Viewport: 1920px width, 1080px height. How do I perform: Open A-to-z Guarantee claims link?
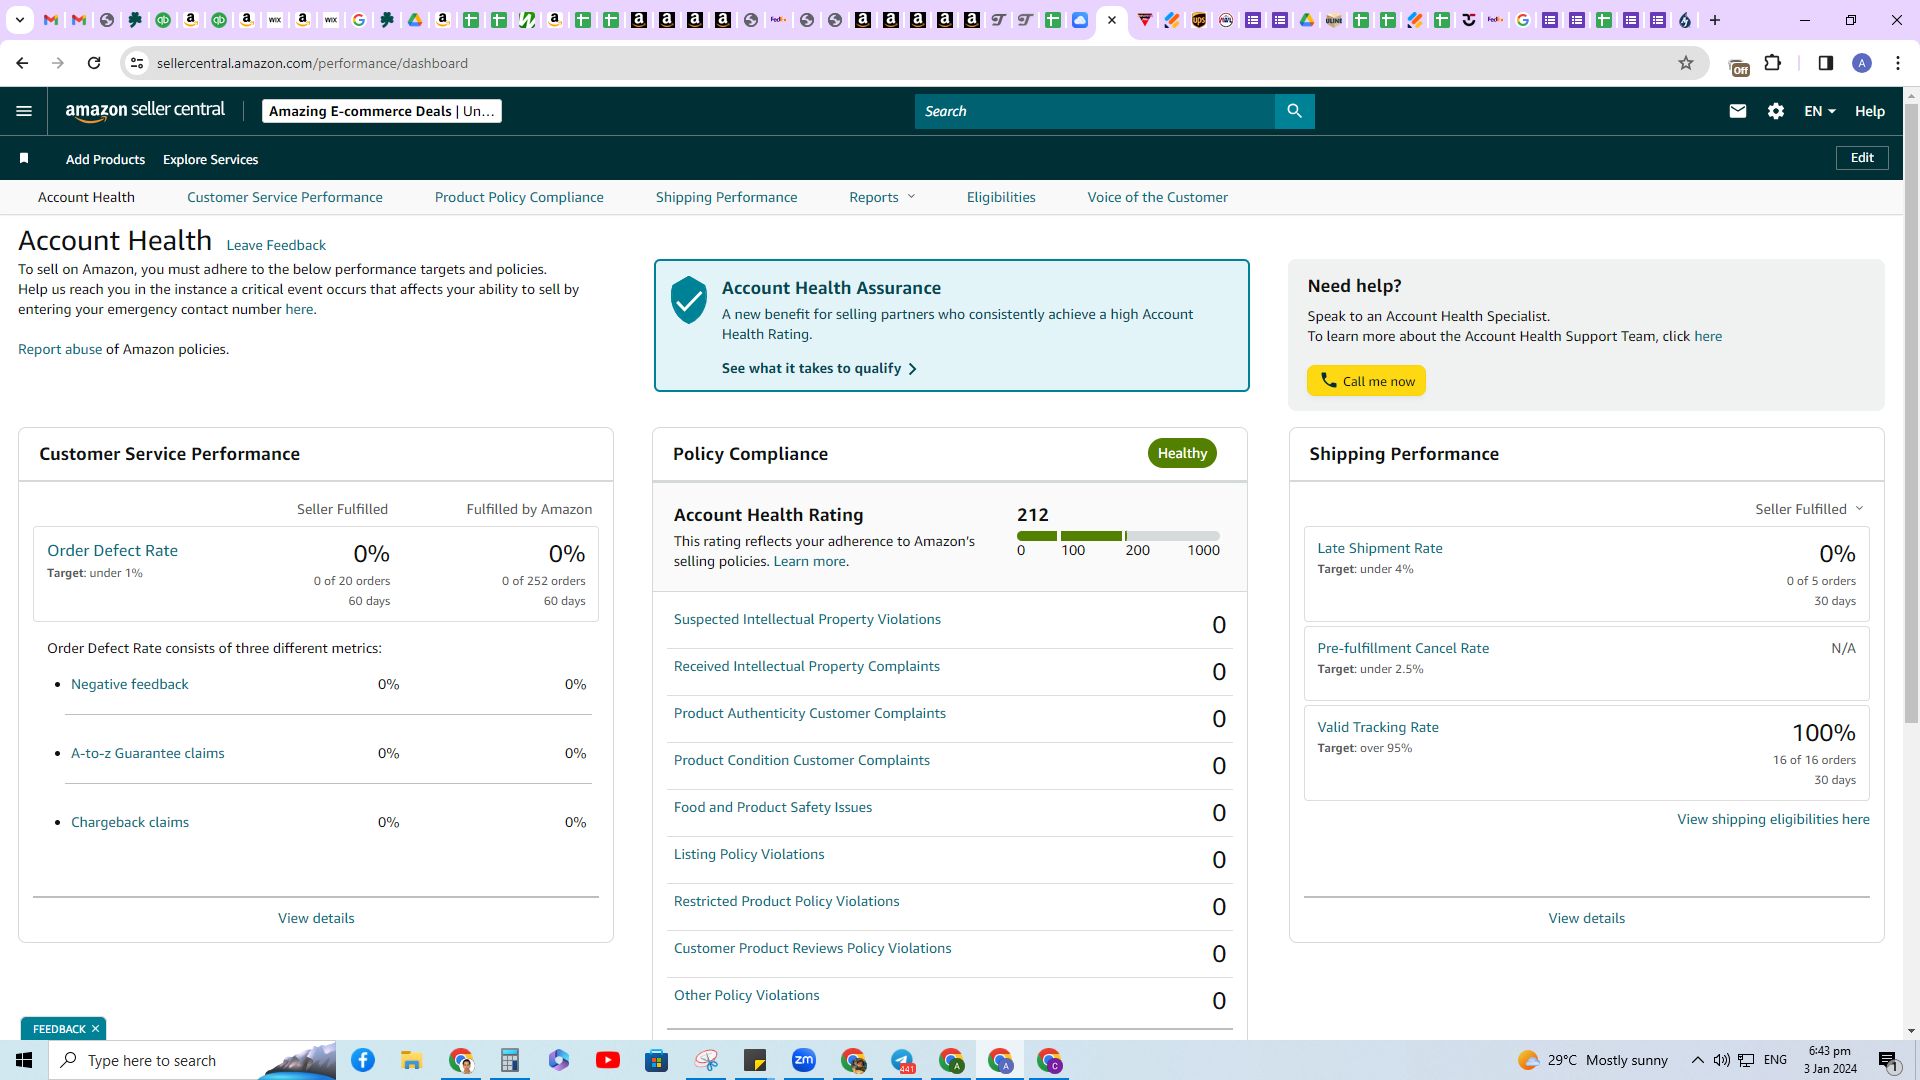(x=148, y=753)
